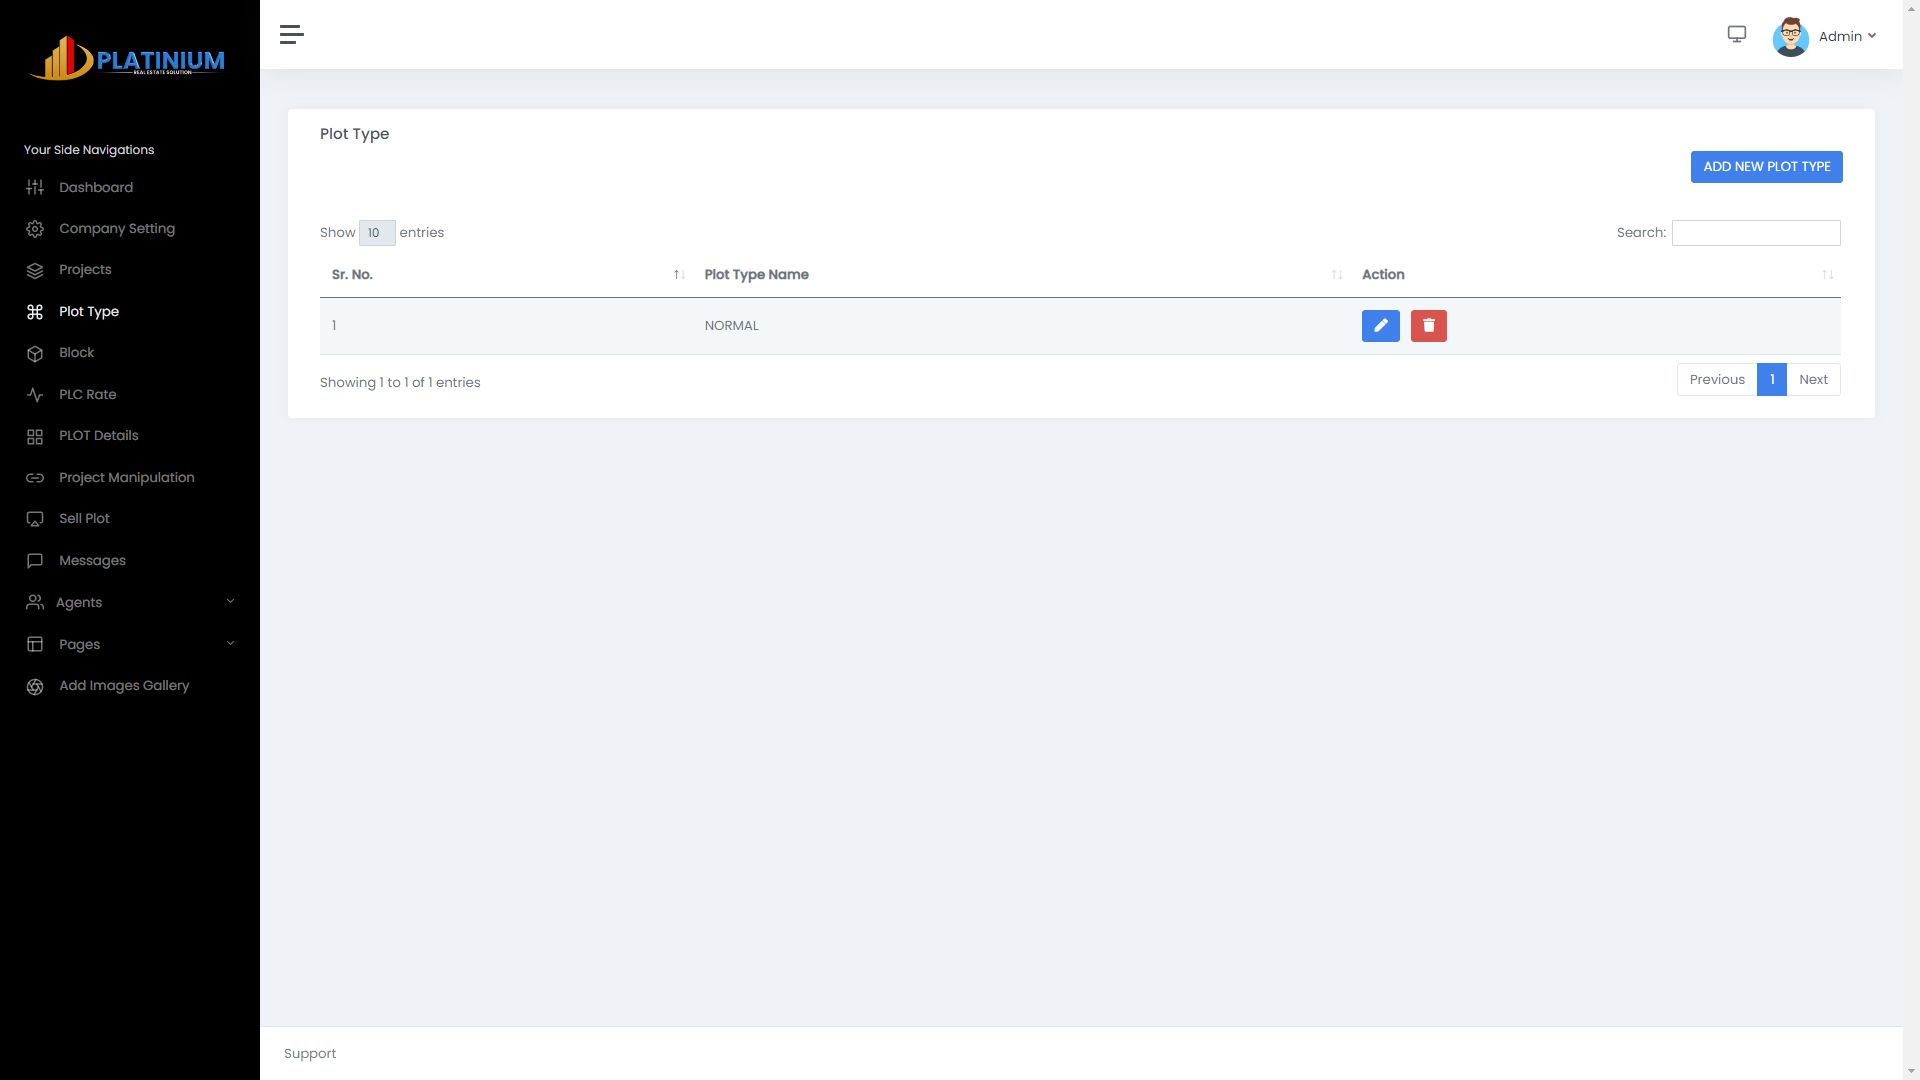Go to Sell Plot in sidebar

pyautogui.click(x=84, y=519)
